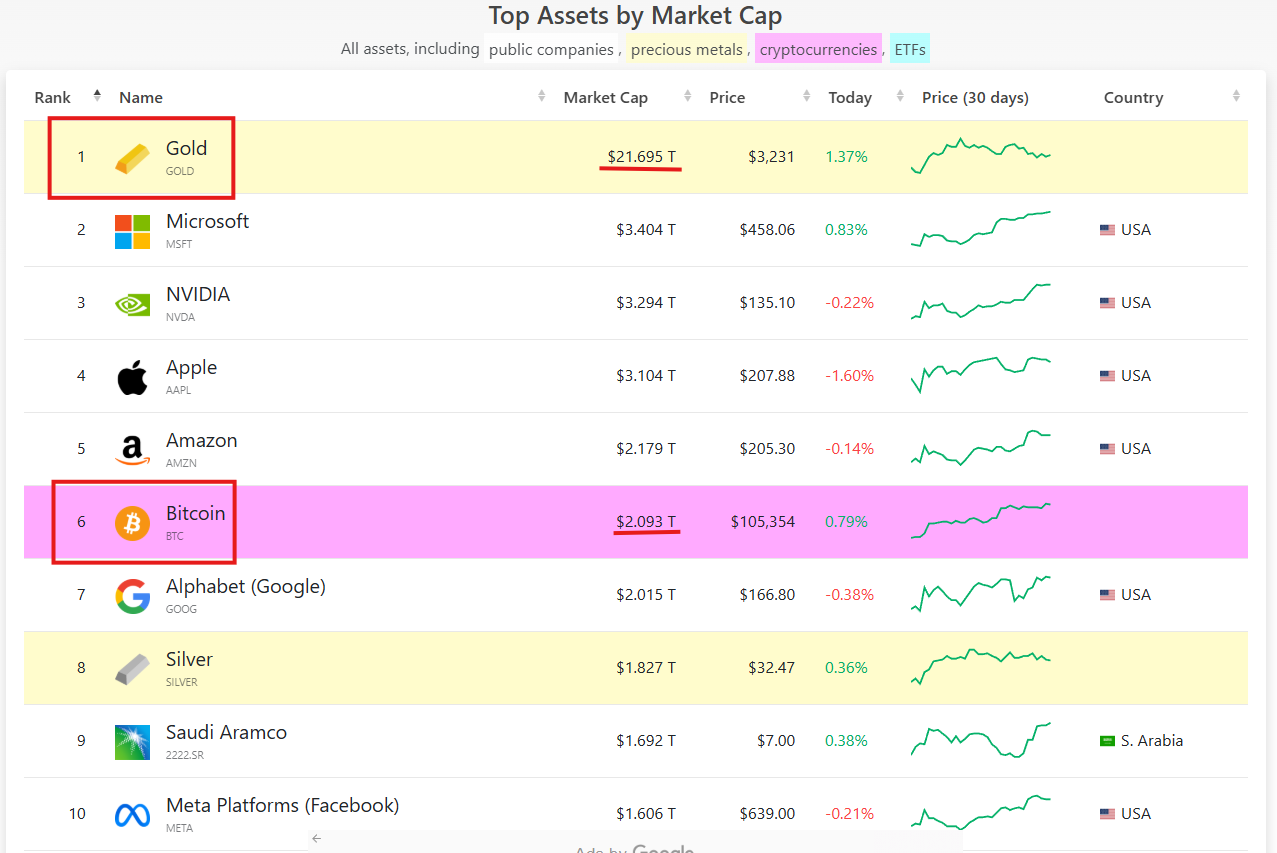Click the Google G logo icon
This screenshot has width=1277, height=853.
(132, 596)
